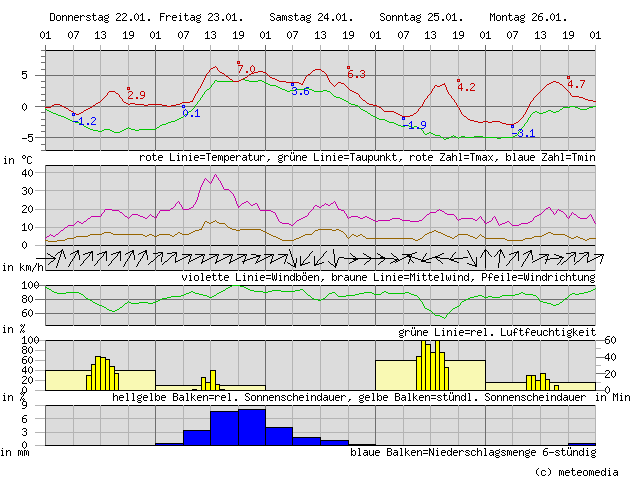This screenshot has width=631, height=480.
Task: Click the (c) meteomedia copyright text
Action: tap(571, 471)
